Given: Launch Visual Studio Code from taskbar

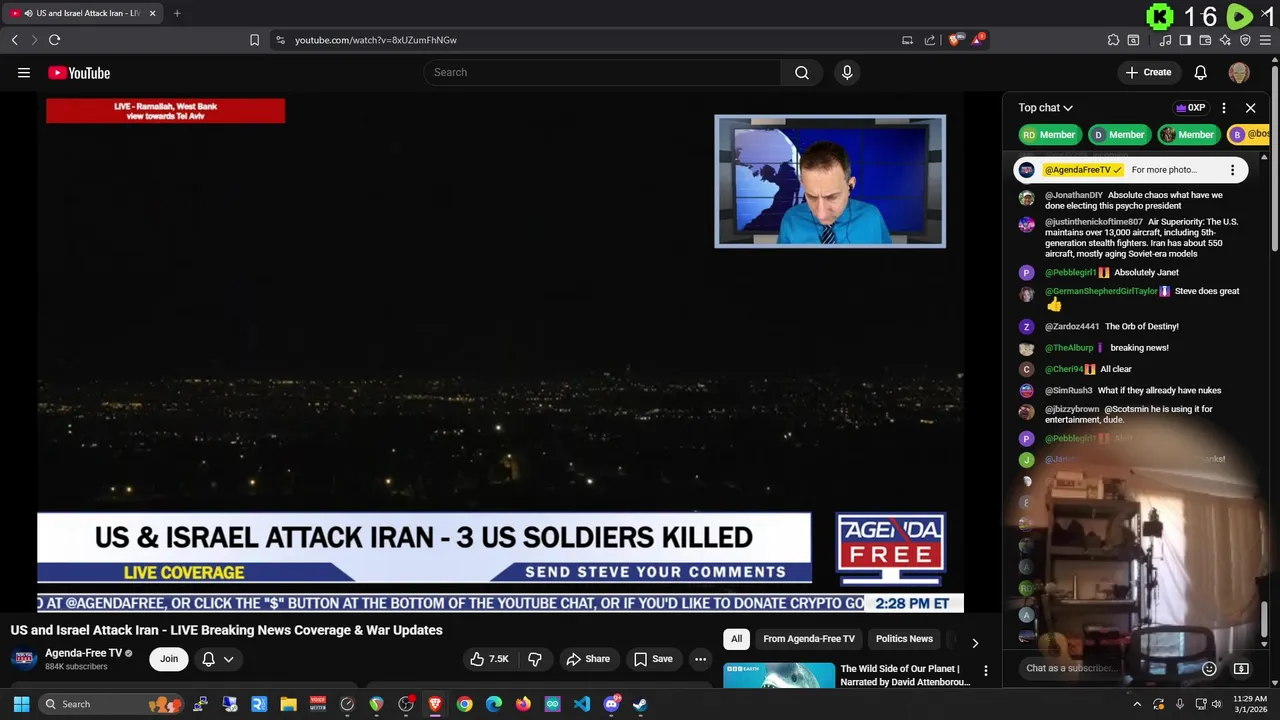Looking at the screenshot, I should point(581,704).
